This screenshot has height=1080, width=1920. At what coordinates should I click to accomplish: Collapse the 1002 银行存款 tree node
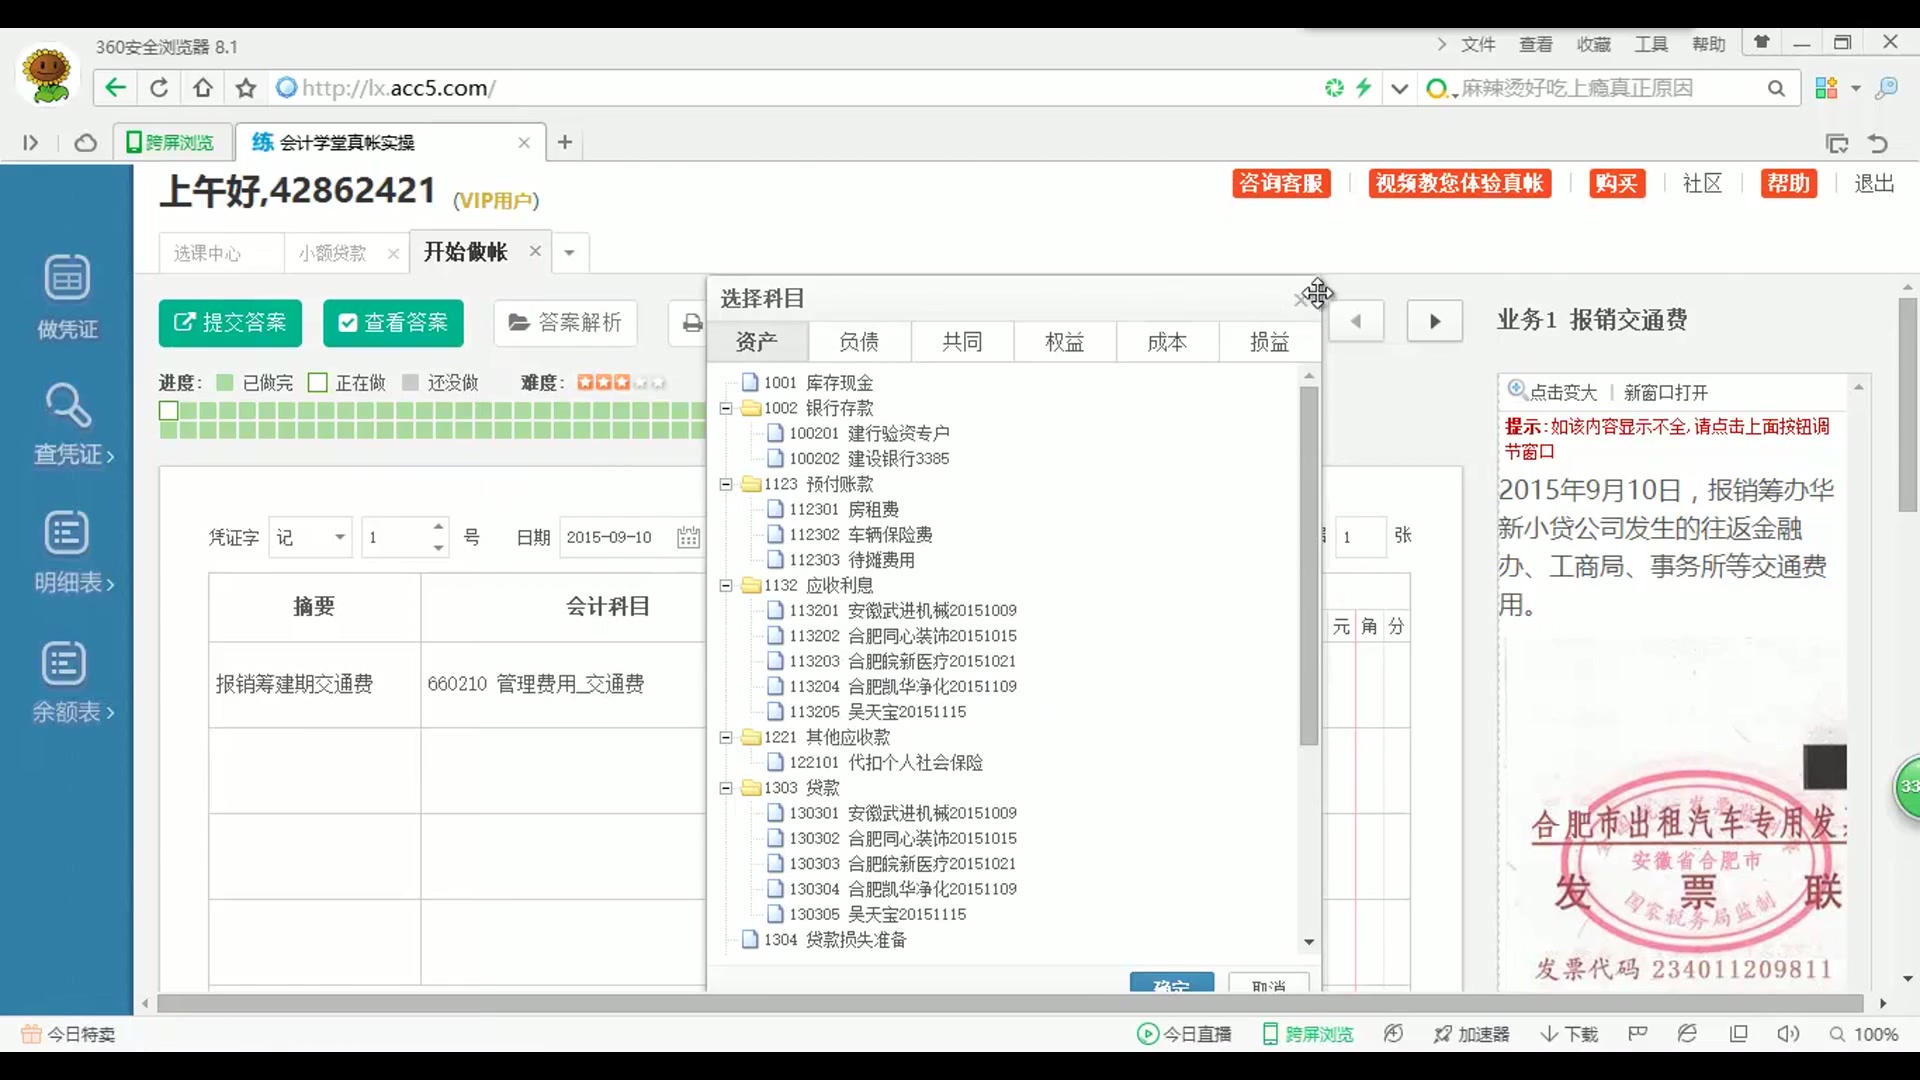click(726, 408)
